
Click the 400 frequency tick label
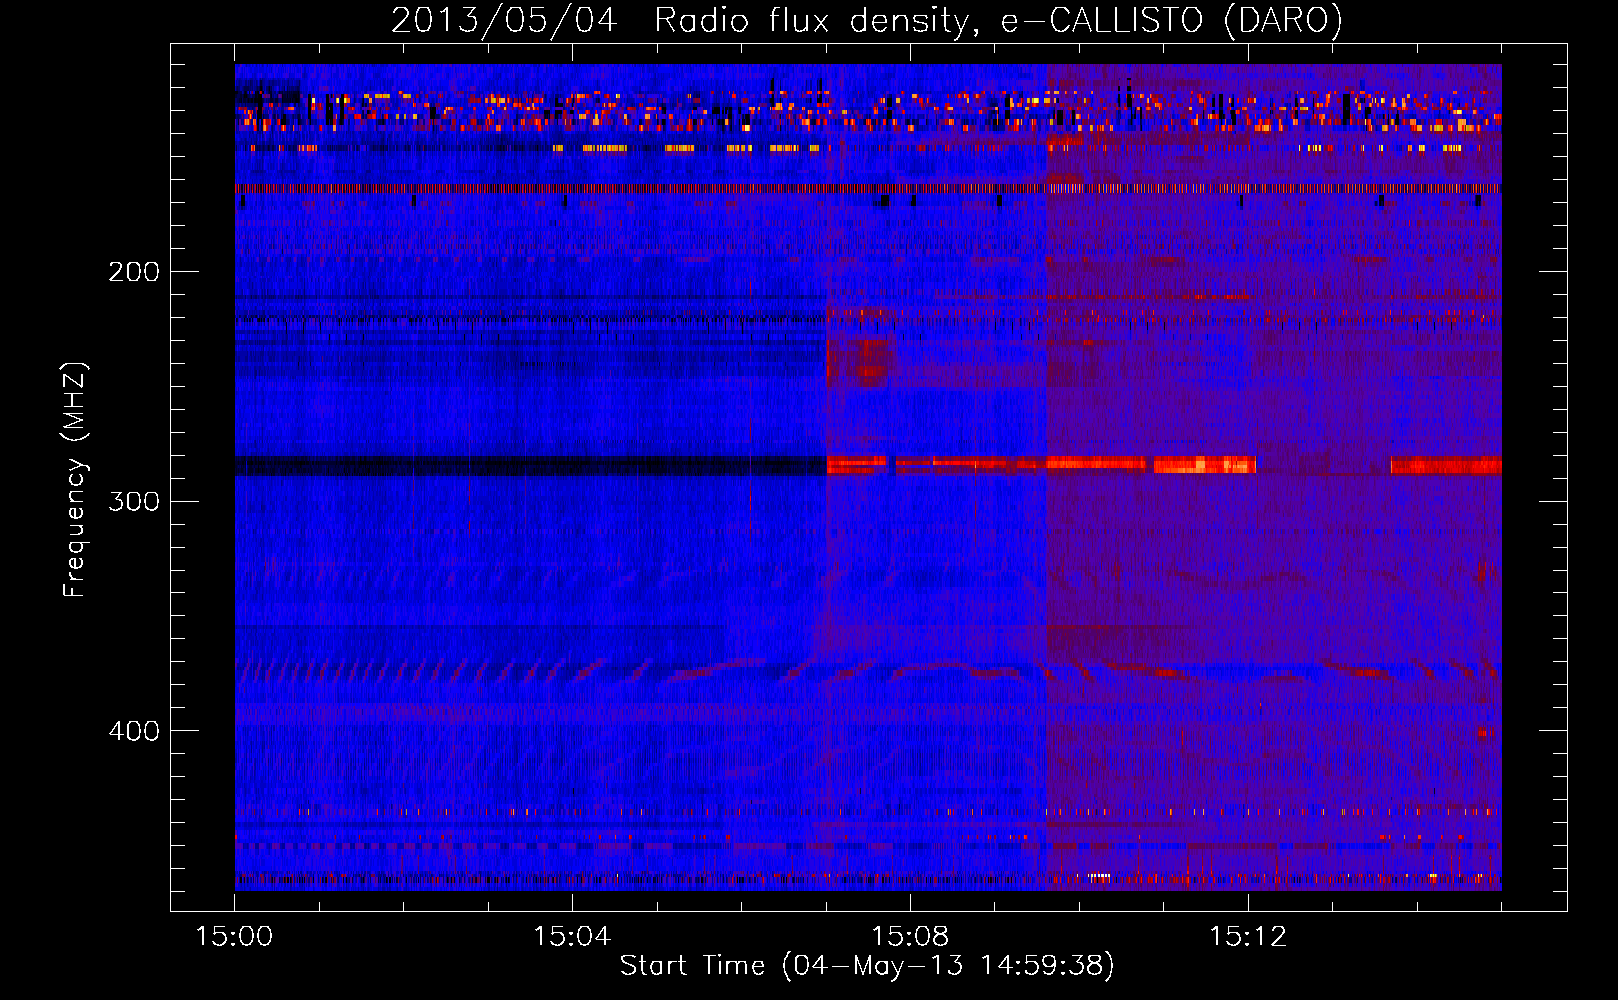pyautogui.click(x=134, y=731)
